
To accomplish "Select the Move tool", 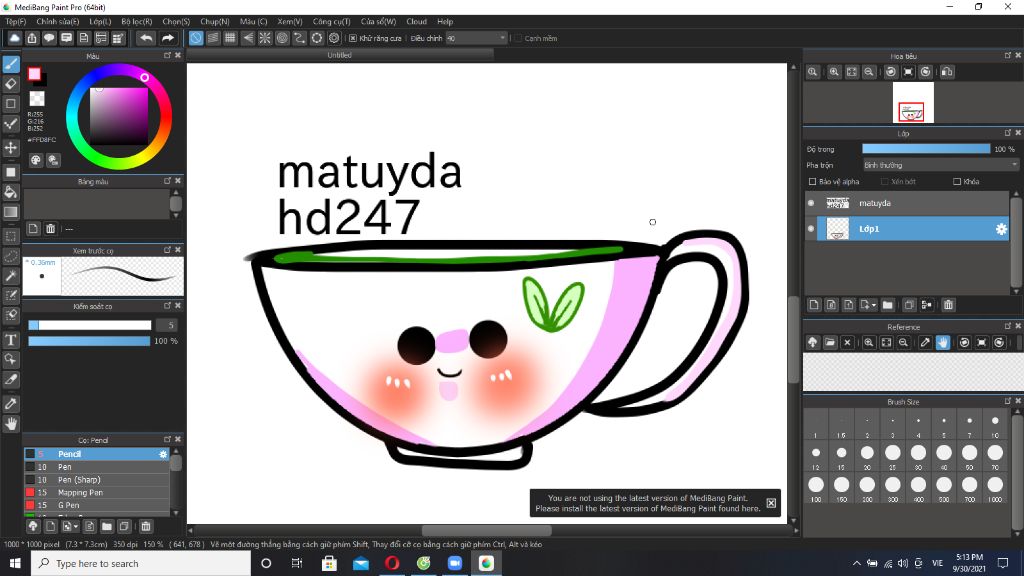I will [11, 148].
